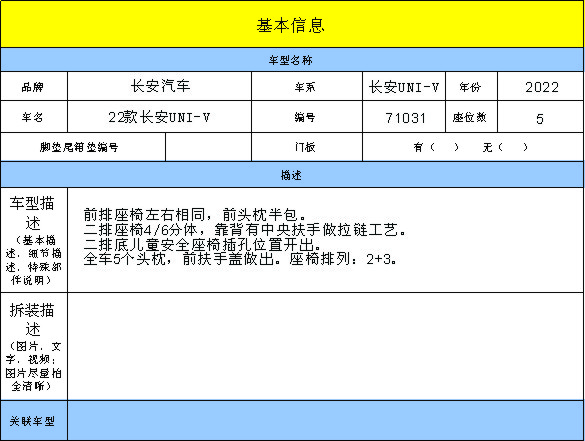Click the empty 脚垫尾箱垫编号 value cell

point(209,147)
